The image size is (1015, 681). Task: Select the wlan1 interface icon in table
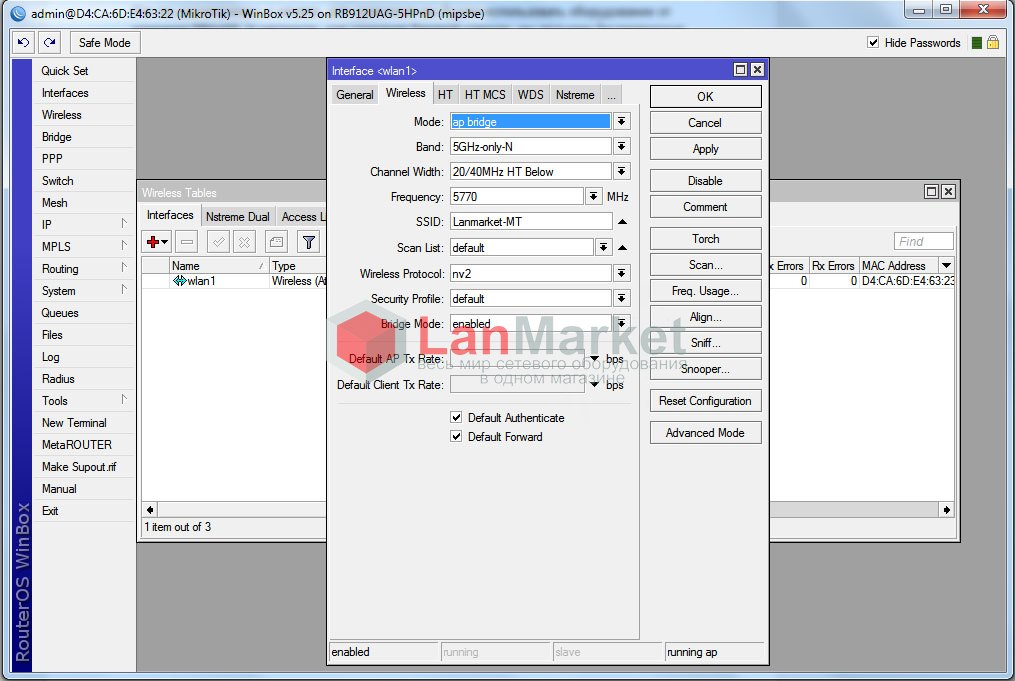[x=180, y=281]
